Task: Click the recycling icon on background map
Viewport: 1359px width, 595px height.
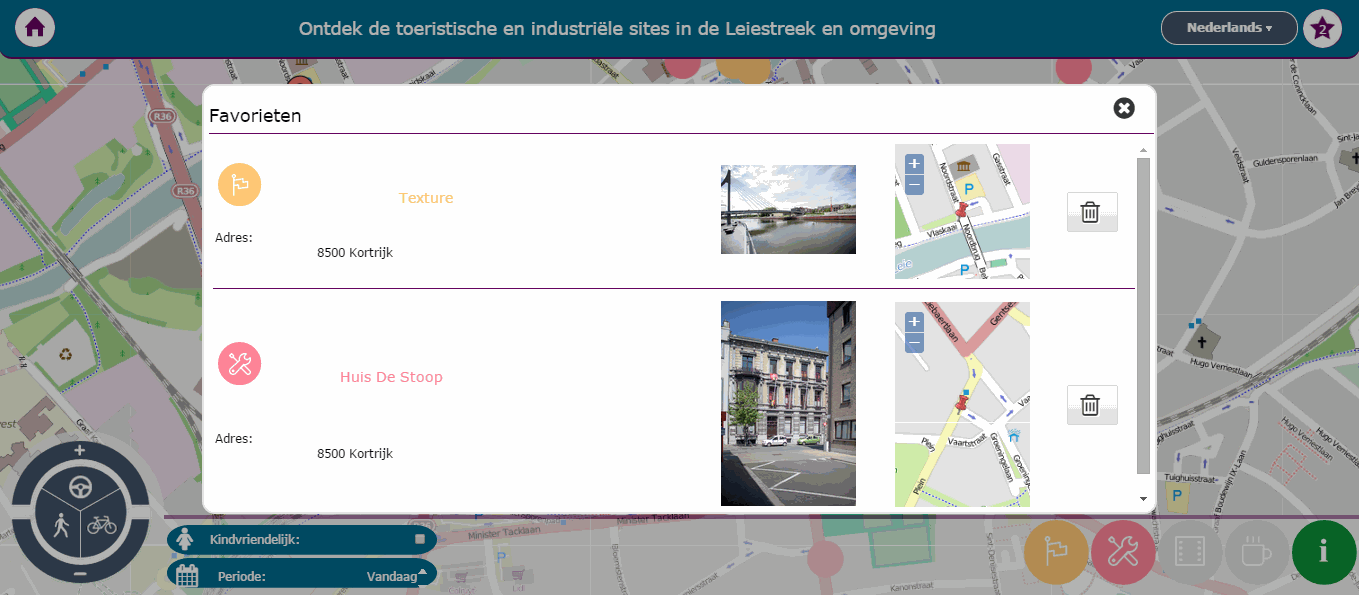Action: [x=66, y=353]
